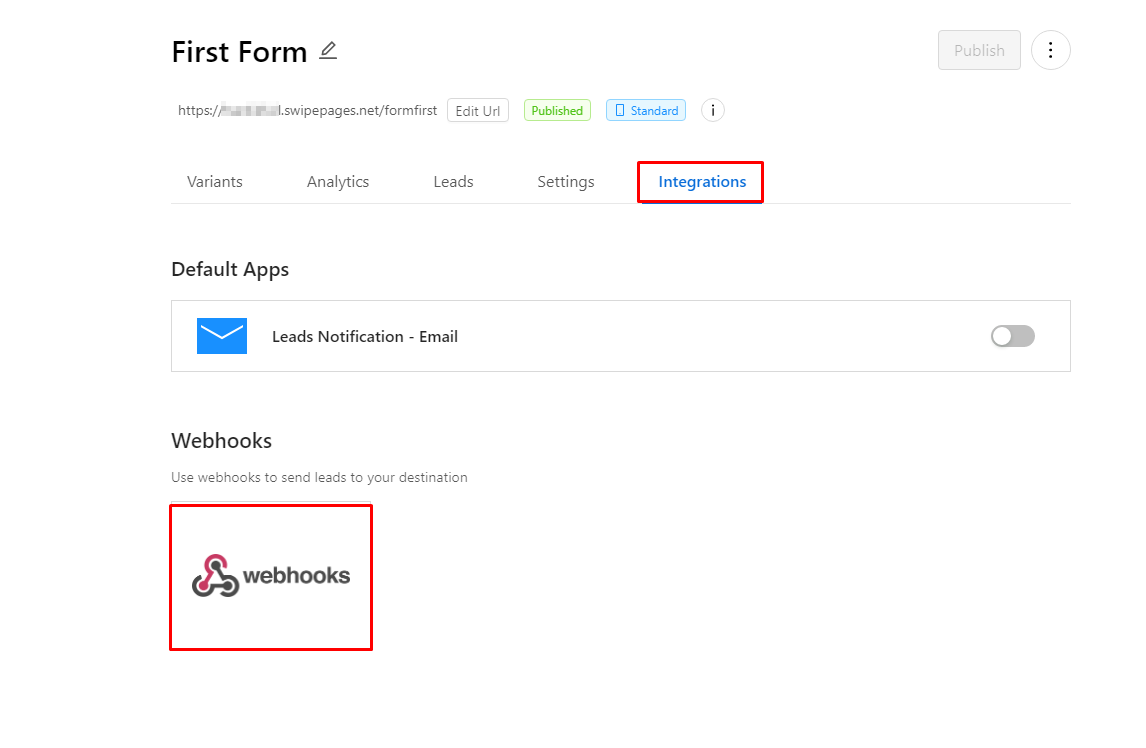The width and height of the screenshot is (1146, 748).
Task: Click the blue email envelope icon
Action: pyautogui.click(x=221, y=336)
